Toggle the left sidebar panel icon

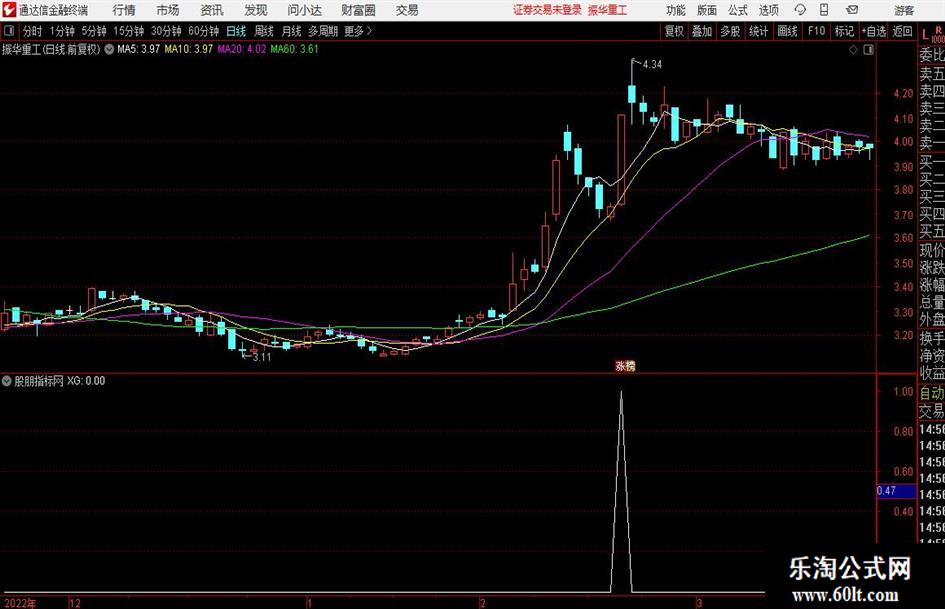[x=8, y=31]
